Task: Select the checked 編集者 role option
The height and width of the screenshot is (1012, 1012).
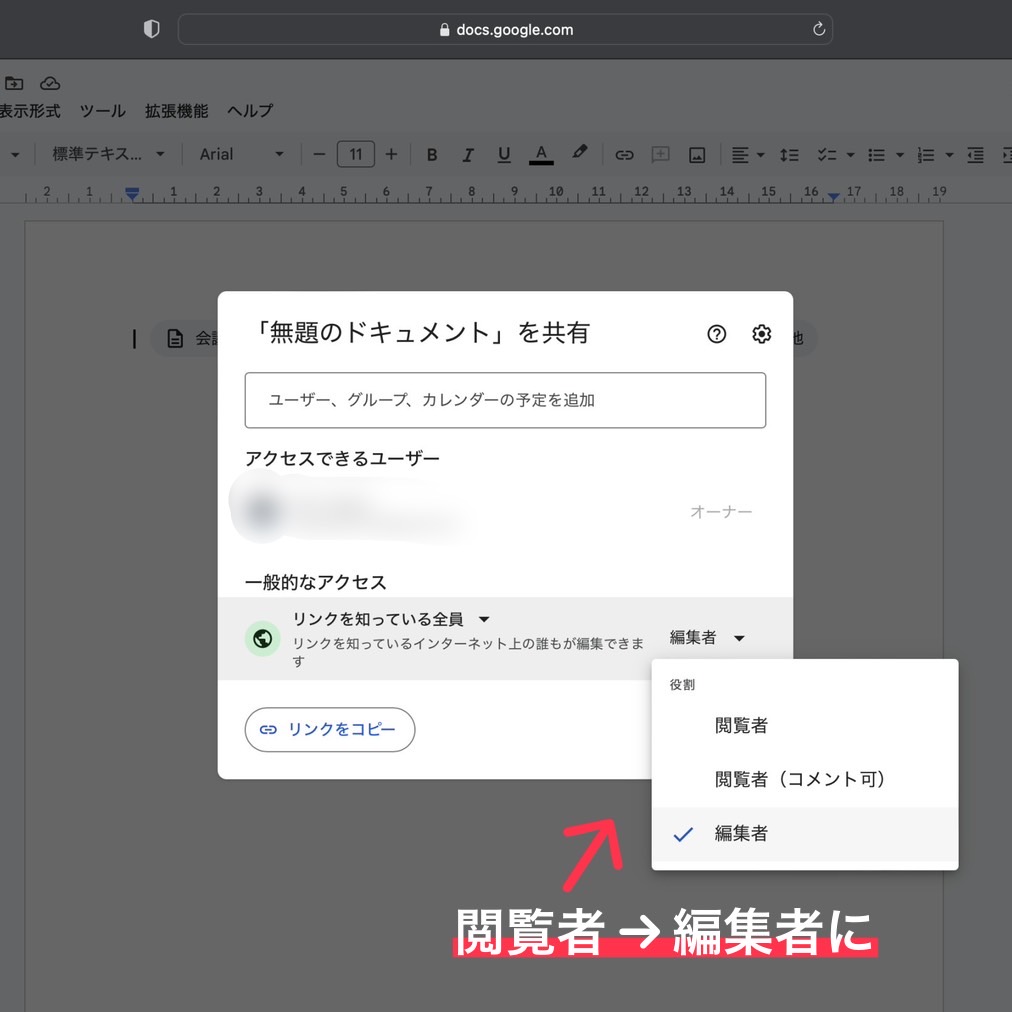Action: (x=741, y=834)
